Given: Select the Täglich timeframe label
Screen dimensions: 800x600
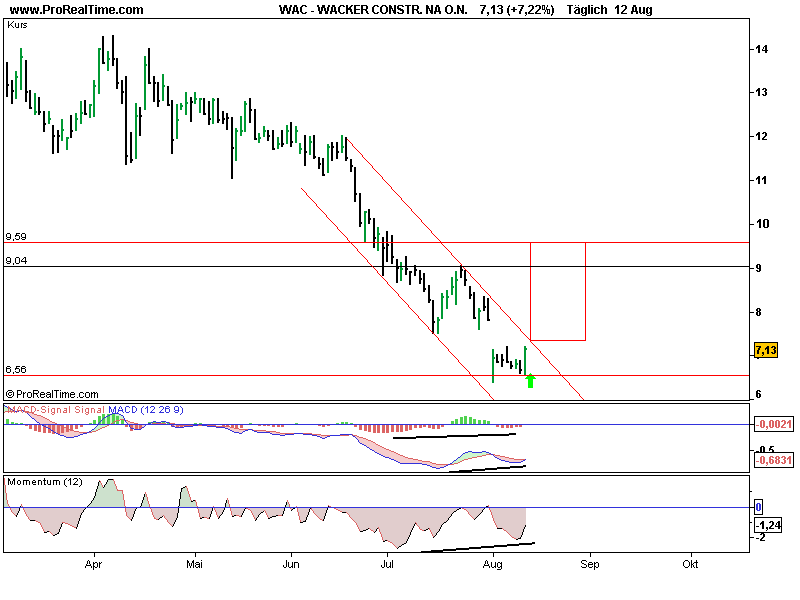Looking at the screenshot, I should click(587, 10).
